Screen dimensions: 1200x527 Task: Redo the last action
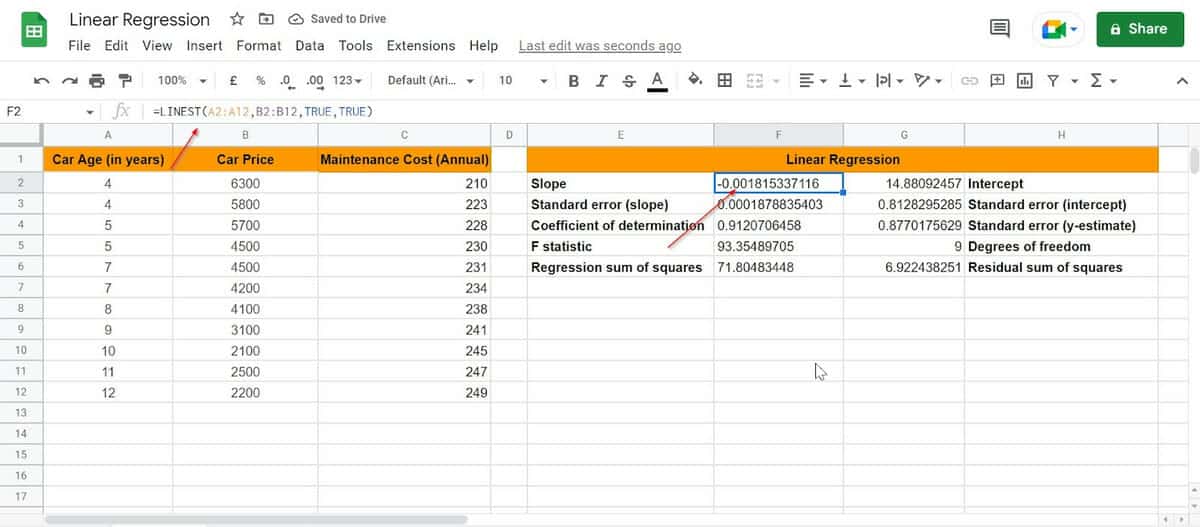pyautogui.click(x=69, y=80)
